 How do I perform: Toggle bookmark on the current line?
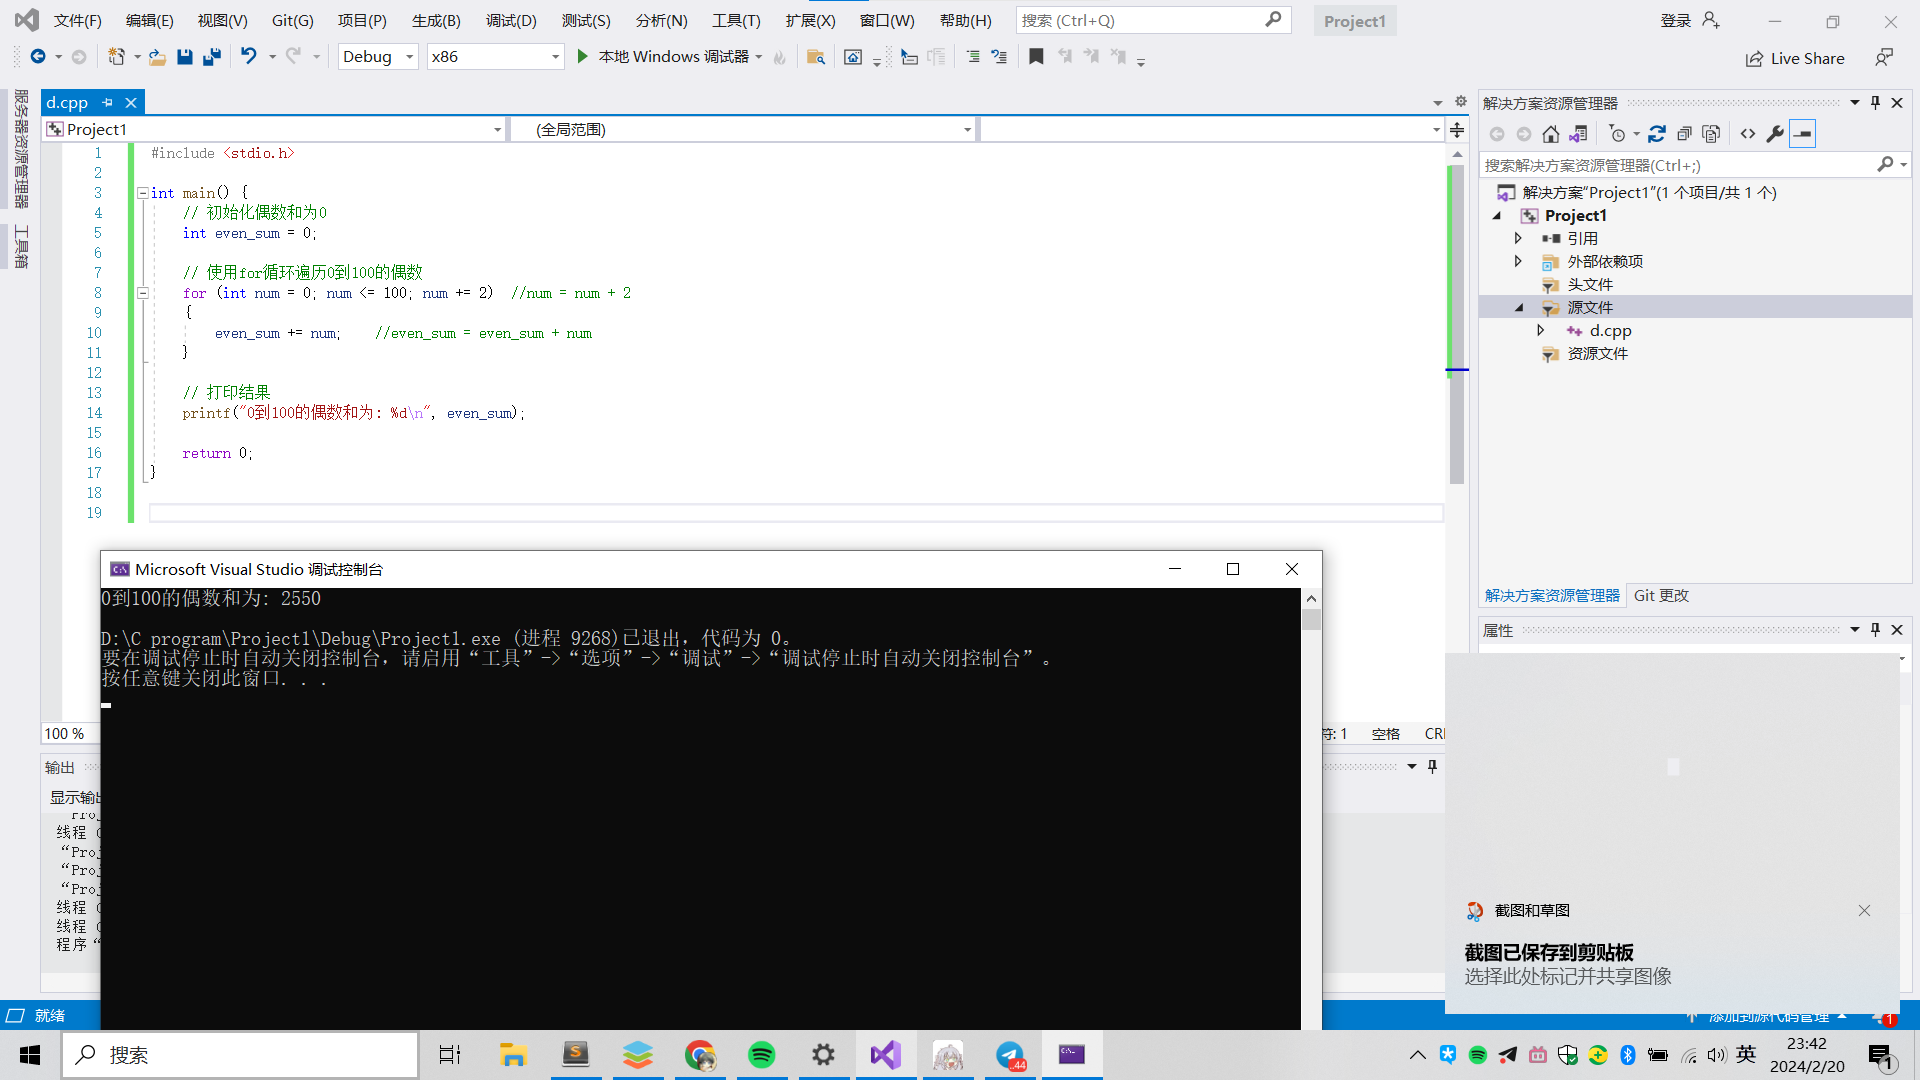click(1036, 57)
